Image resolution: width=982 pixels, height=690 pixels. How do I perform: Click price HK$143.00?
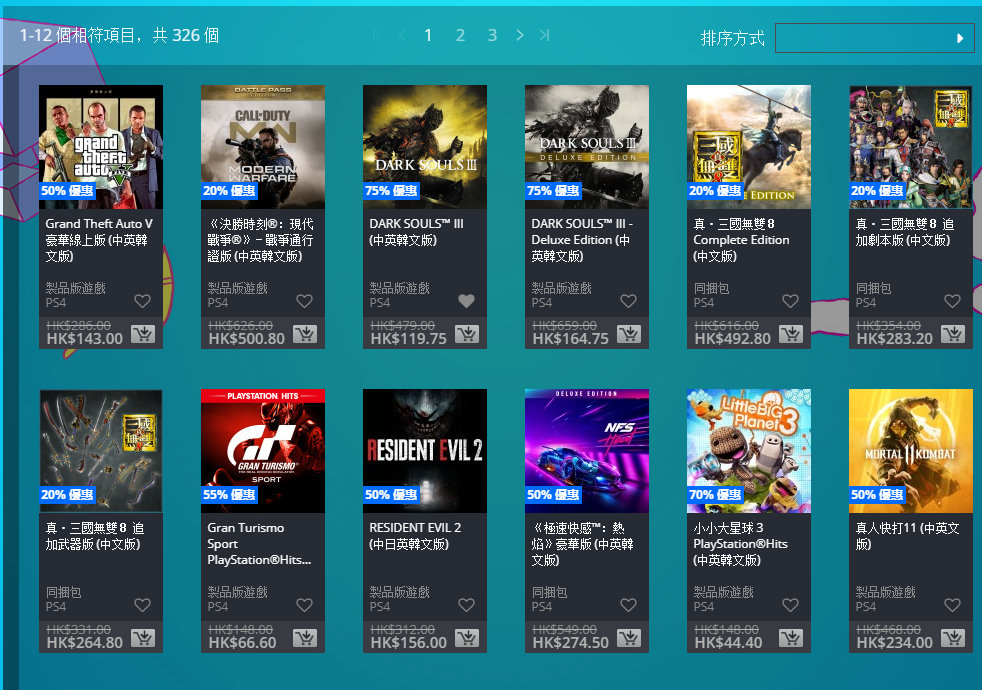pos(85,339)
